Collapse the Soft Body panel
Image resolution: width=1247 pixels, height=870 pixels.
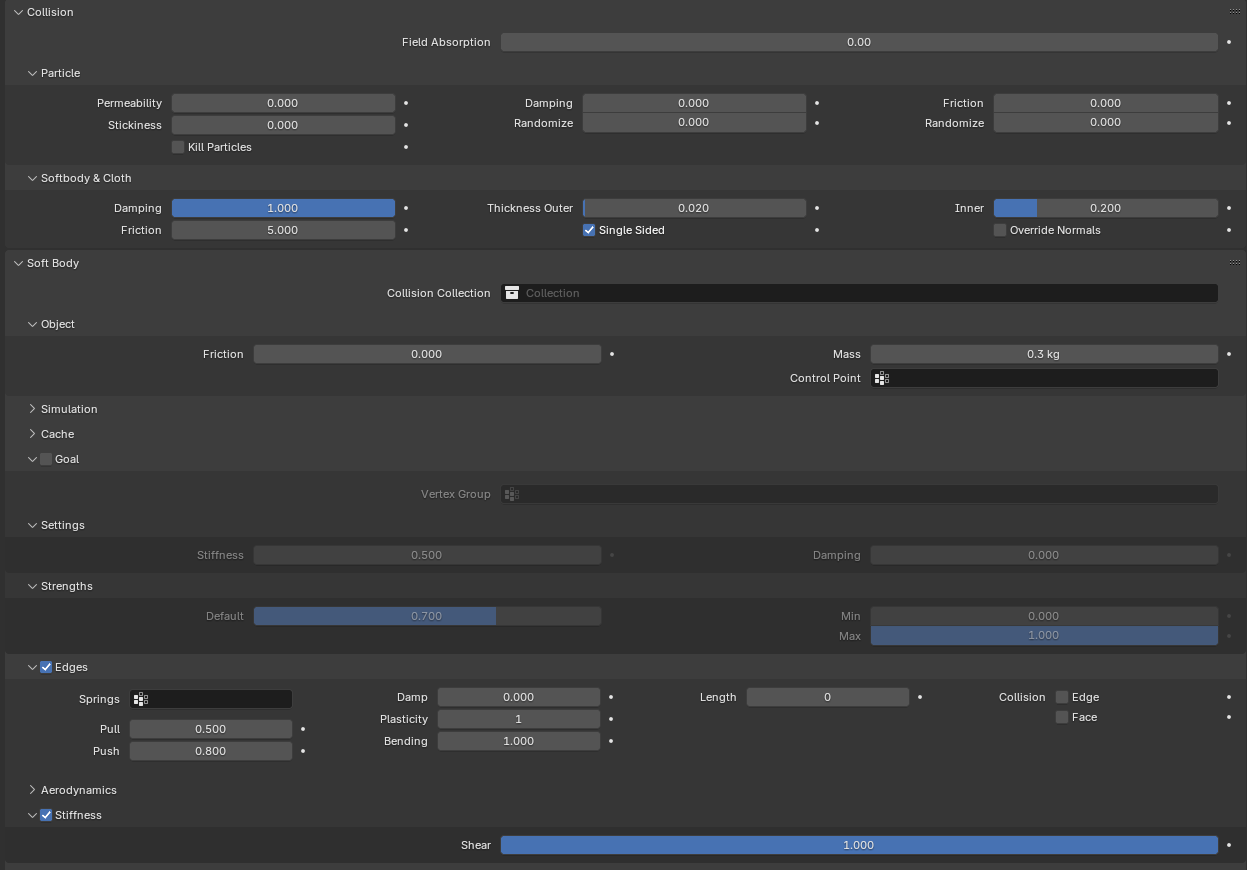[x=18, y=263]
